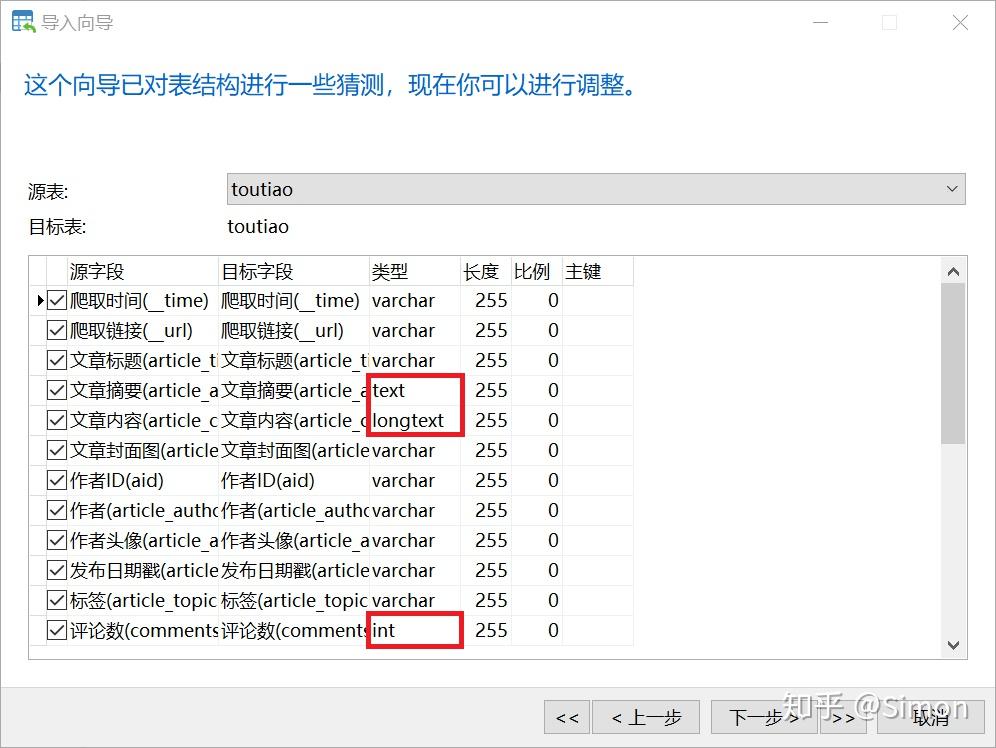This screenshot has width=996, height=748.
Task: Select source field 发布日期戳 text
Action: (144, 570)
